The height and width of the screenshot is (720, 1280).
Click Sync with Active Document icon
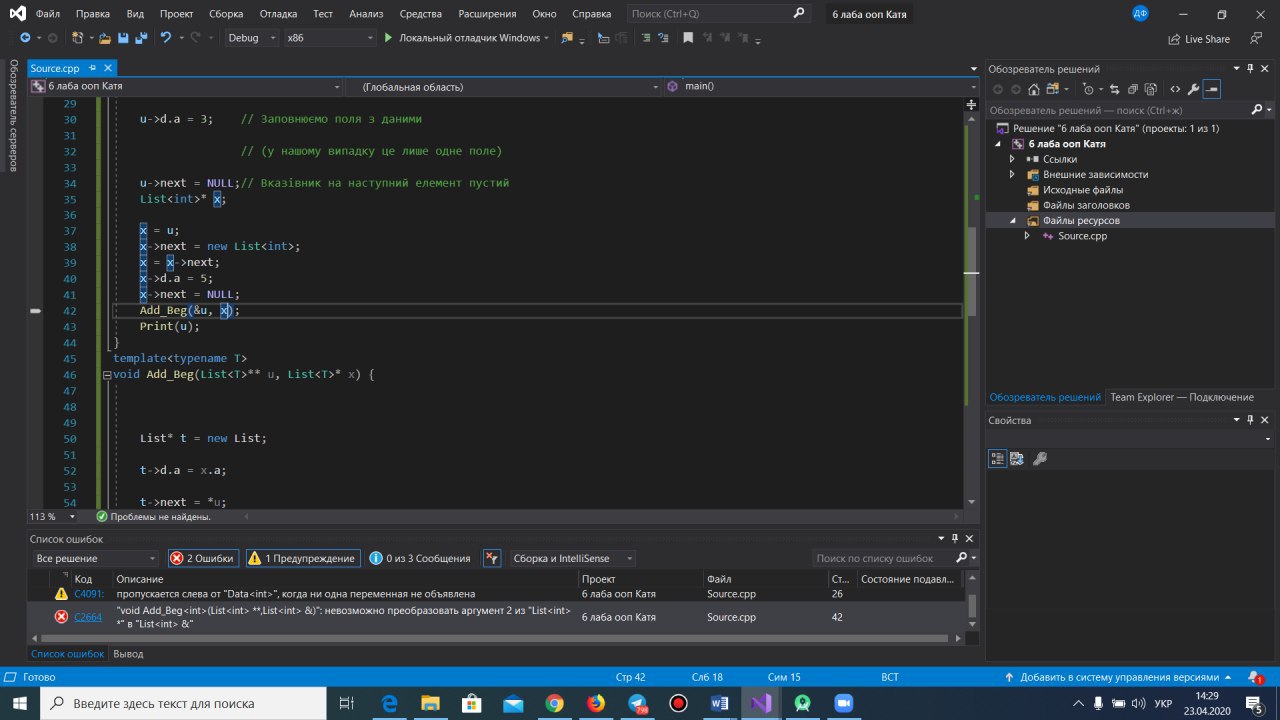1112,89
